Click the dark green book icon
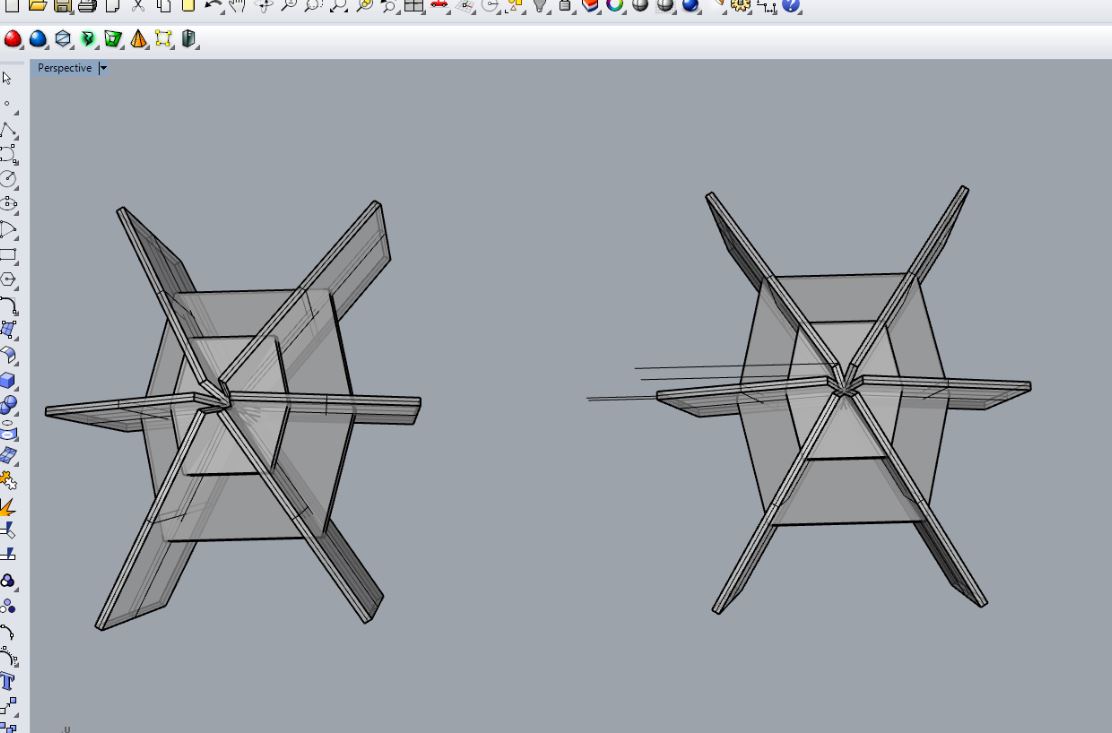The image size is (1112, 733). click(x=188, y=39)
